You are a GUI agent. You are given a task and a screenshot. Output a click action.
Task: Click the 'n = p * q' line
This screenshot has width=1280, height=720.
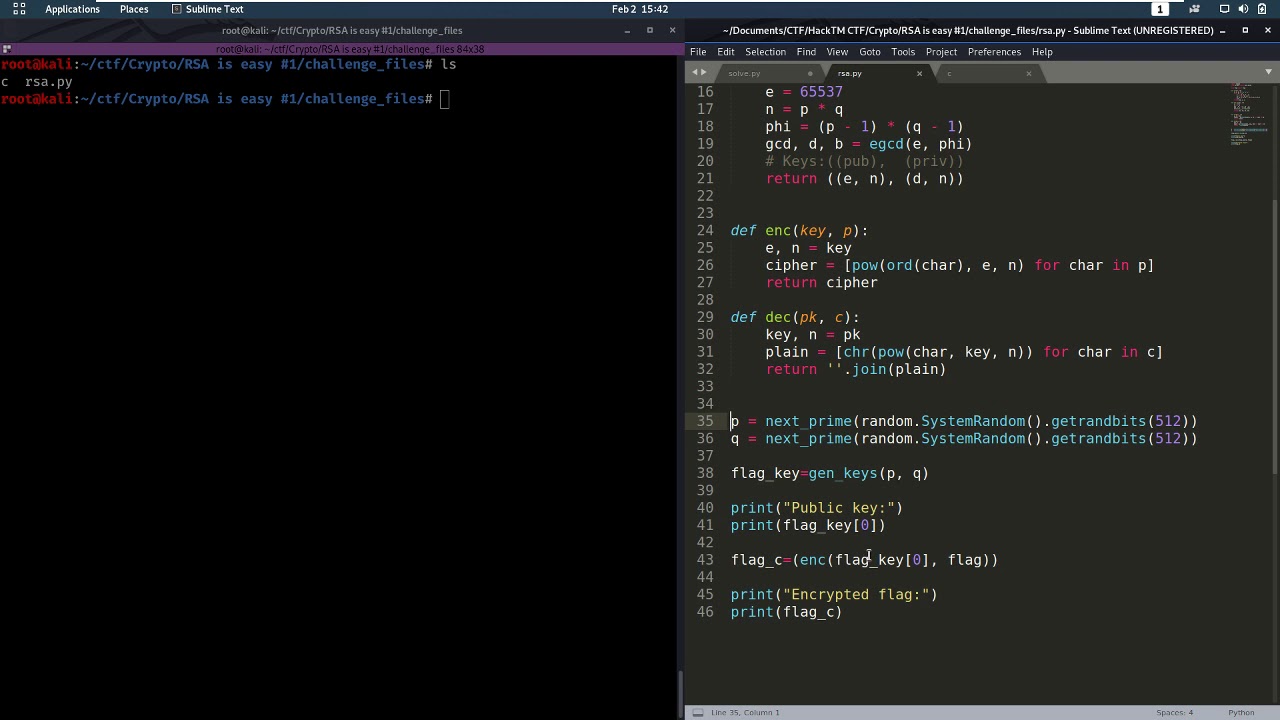click(804, 109)
